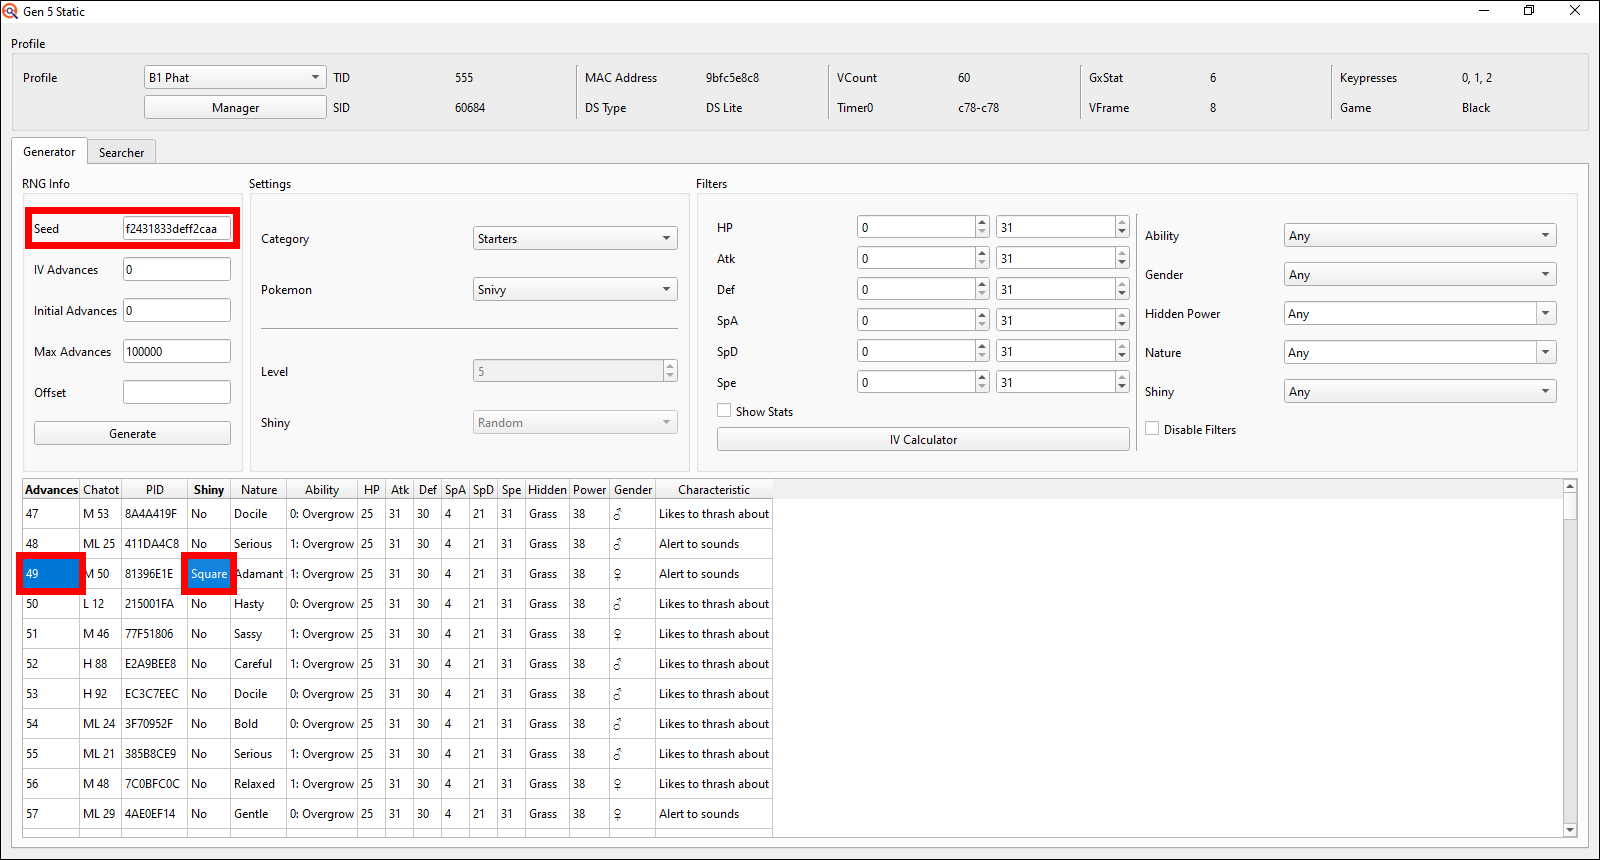
Task: Toggle the Disable Filters checkbox
Action: coord(1152,429)
